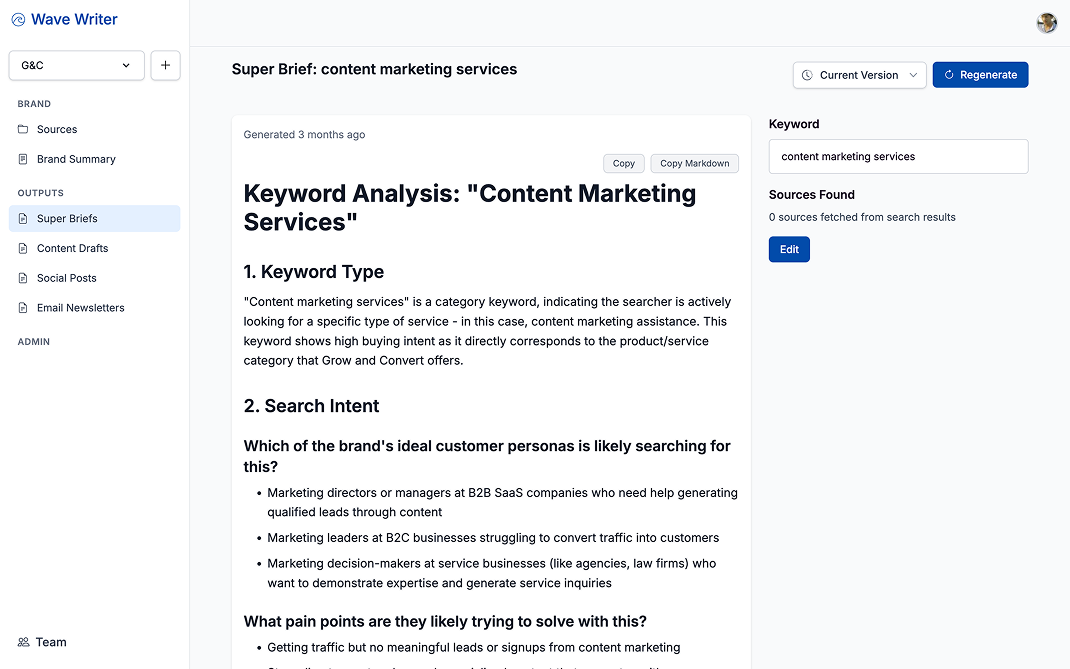Click the Copy button

tap(623, 163)
